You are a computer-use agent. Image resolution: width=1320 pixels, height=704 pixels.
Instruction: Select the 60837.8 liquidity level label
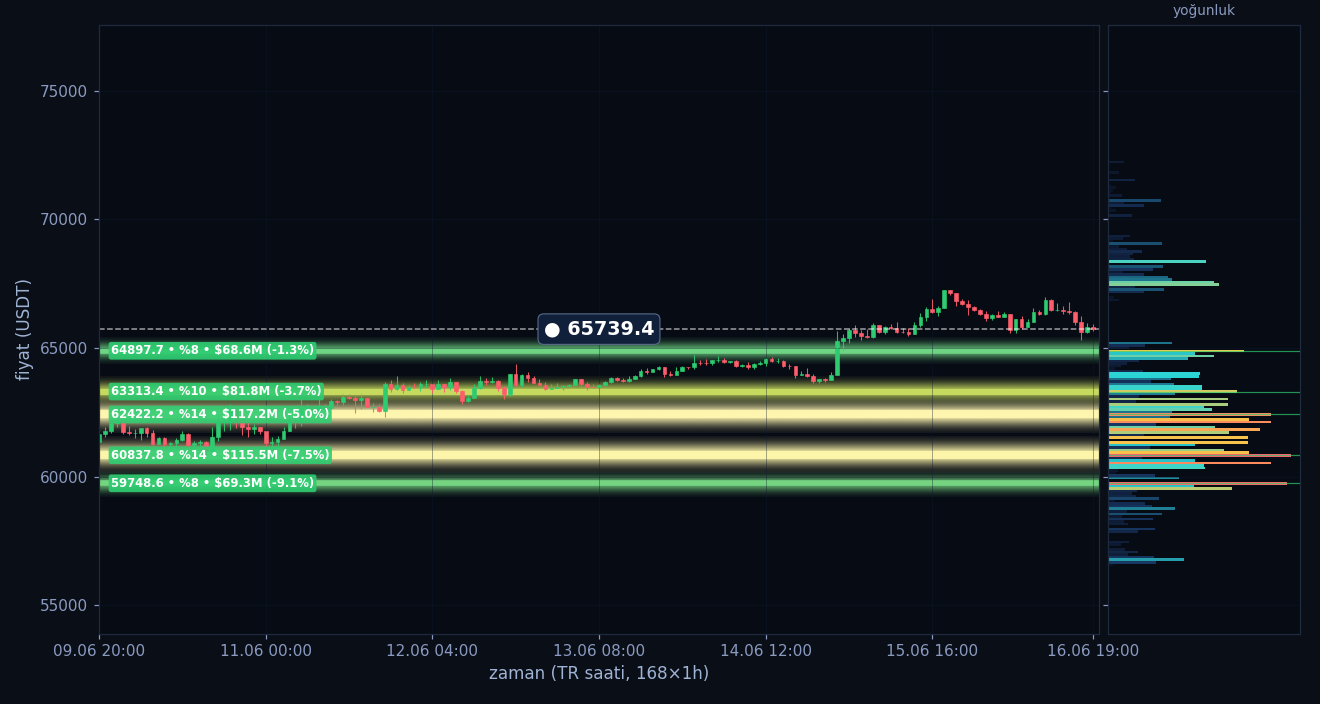pyautogui.click(x=220, y=455)
